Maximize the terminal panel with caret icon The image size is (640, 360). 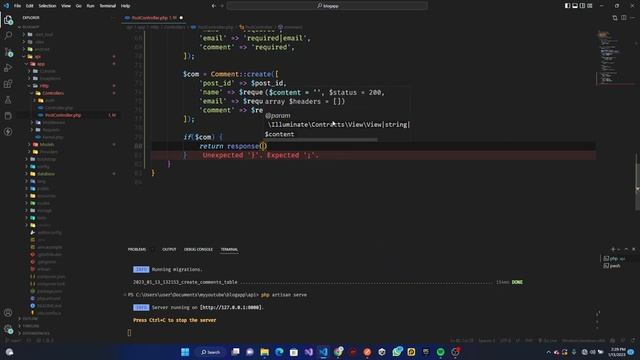click(626, 249)
